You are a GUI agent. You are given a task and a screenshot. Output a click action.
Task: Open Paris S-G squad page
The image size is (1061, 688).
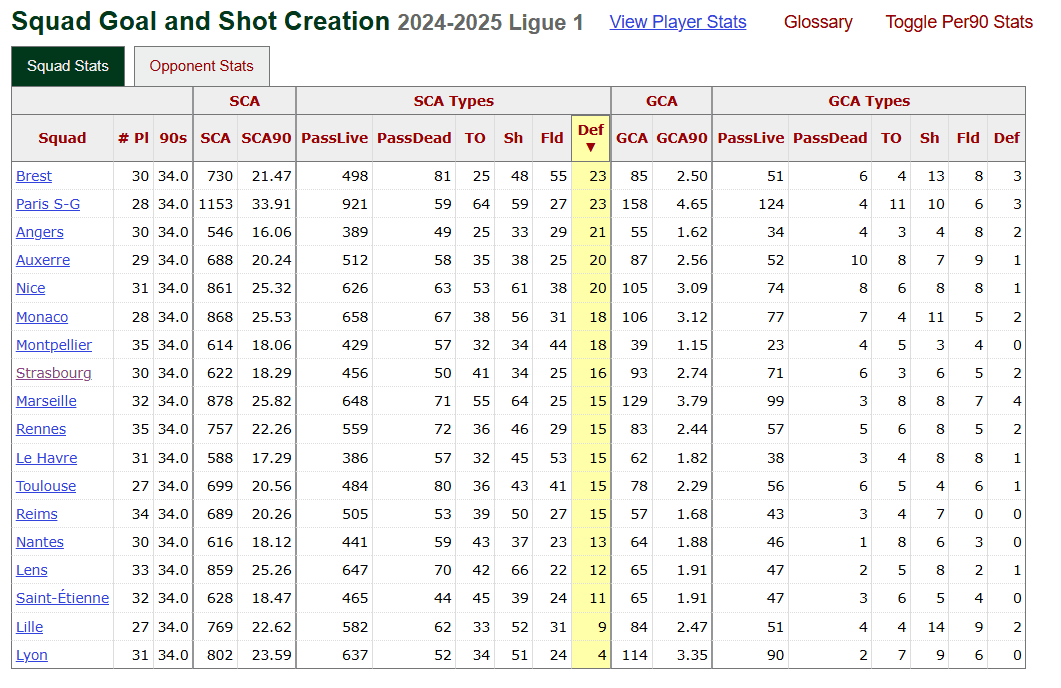click(47, 204)
